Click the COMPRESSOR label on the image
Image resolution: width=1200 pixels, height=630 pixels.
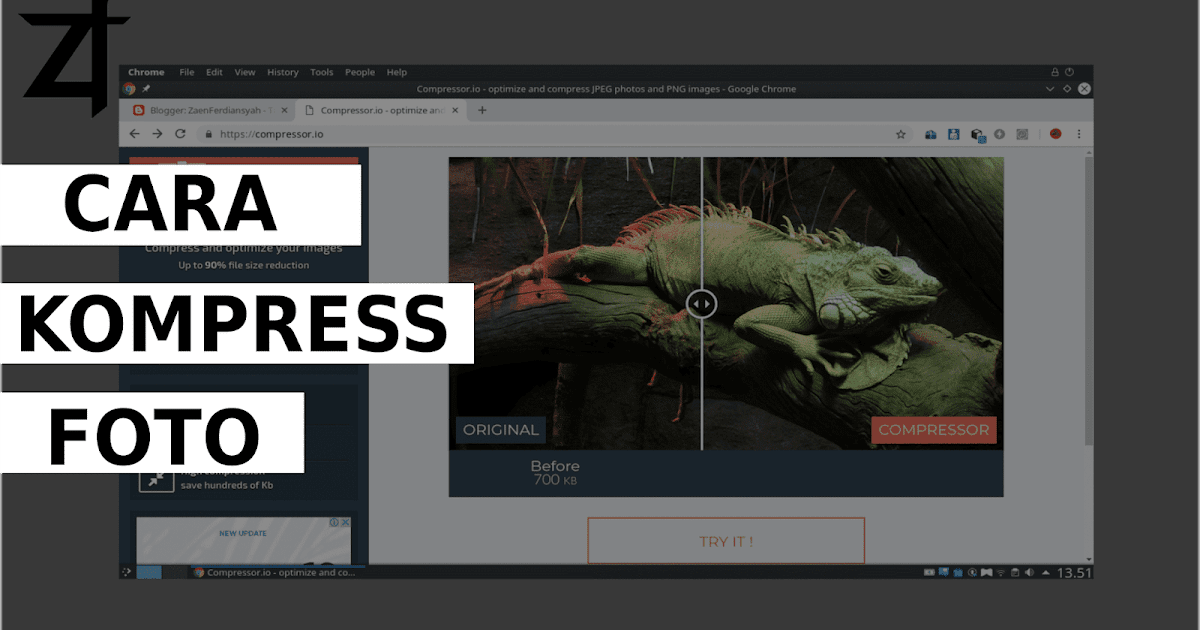(x=934, y=430)
